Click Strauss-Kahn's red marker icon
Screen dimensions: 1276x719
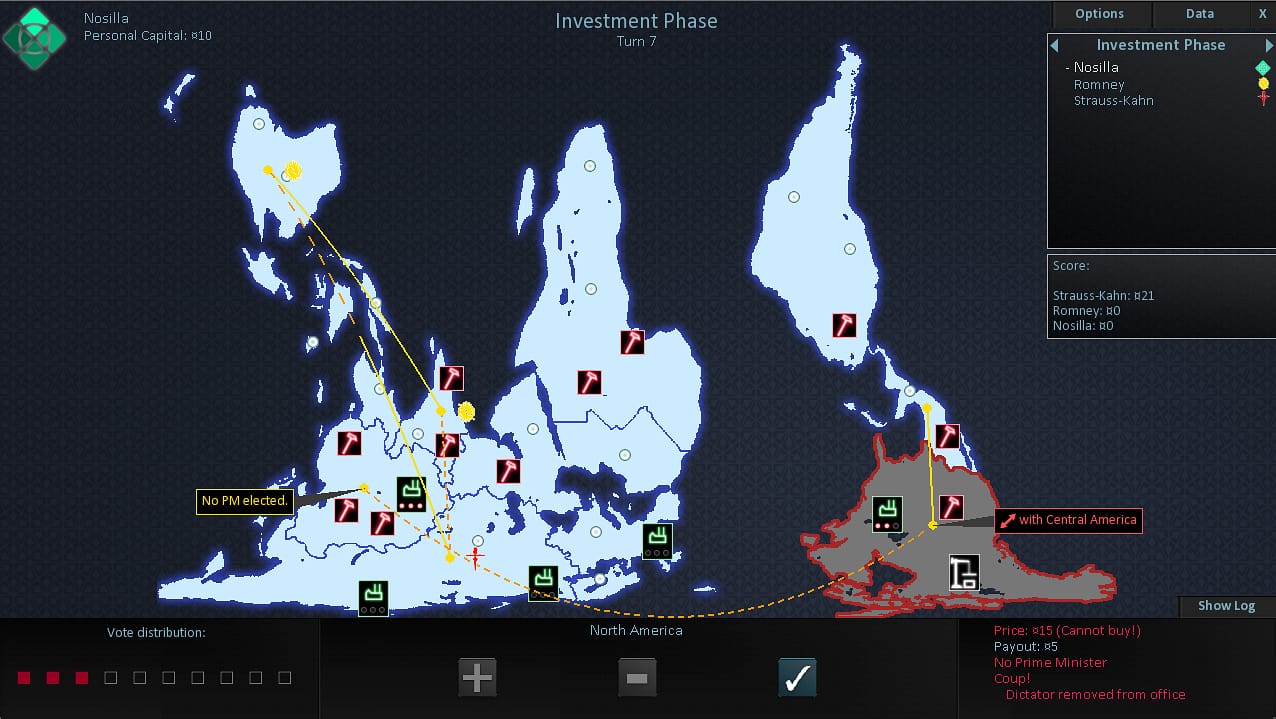(x=1262, y=96)
